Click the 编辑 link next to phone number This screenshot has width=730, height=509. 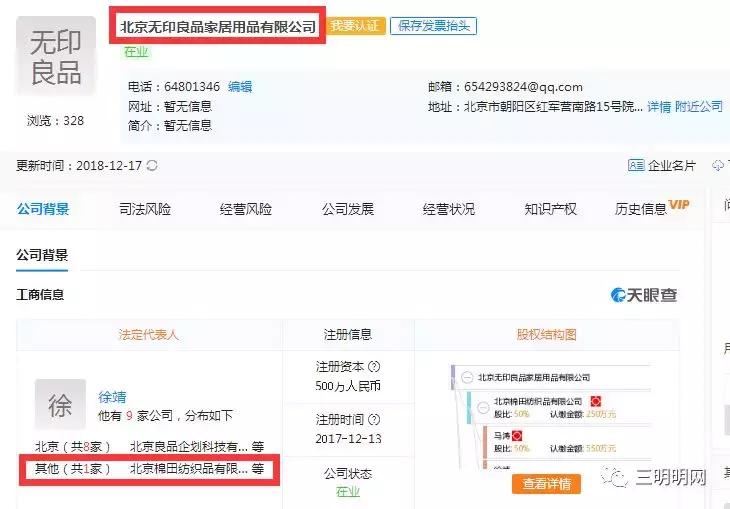240,87
